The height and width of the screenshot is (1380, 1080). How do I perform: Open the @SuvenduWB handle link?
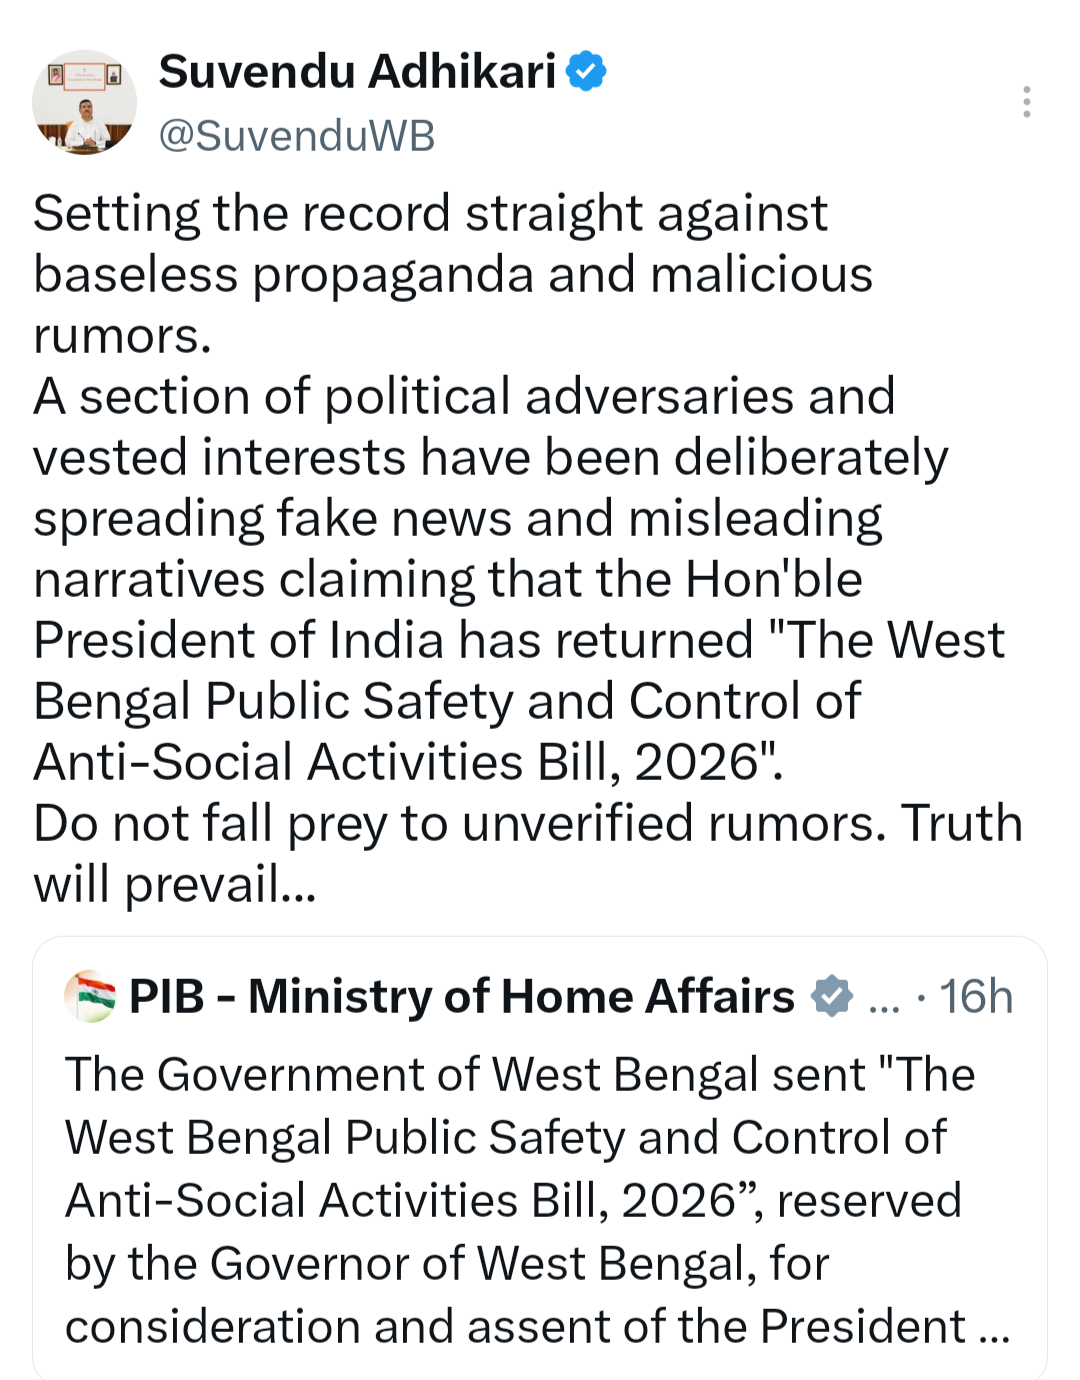(297, 136)
